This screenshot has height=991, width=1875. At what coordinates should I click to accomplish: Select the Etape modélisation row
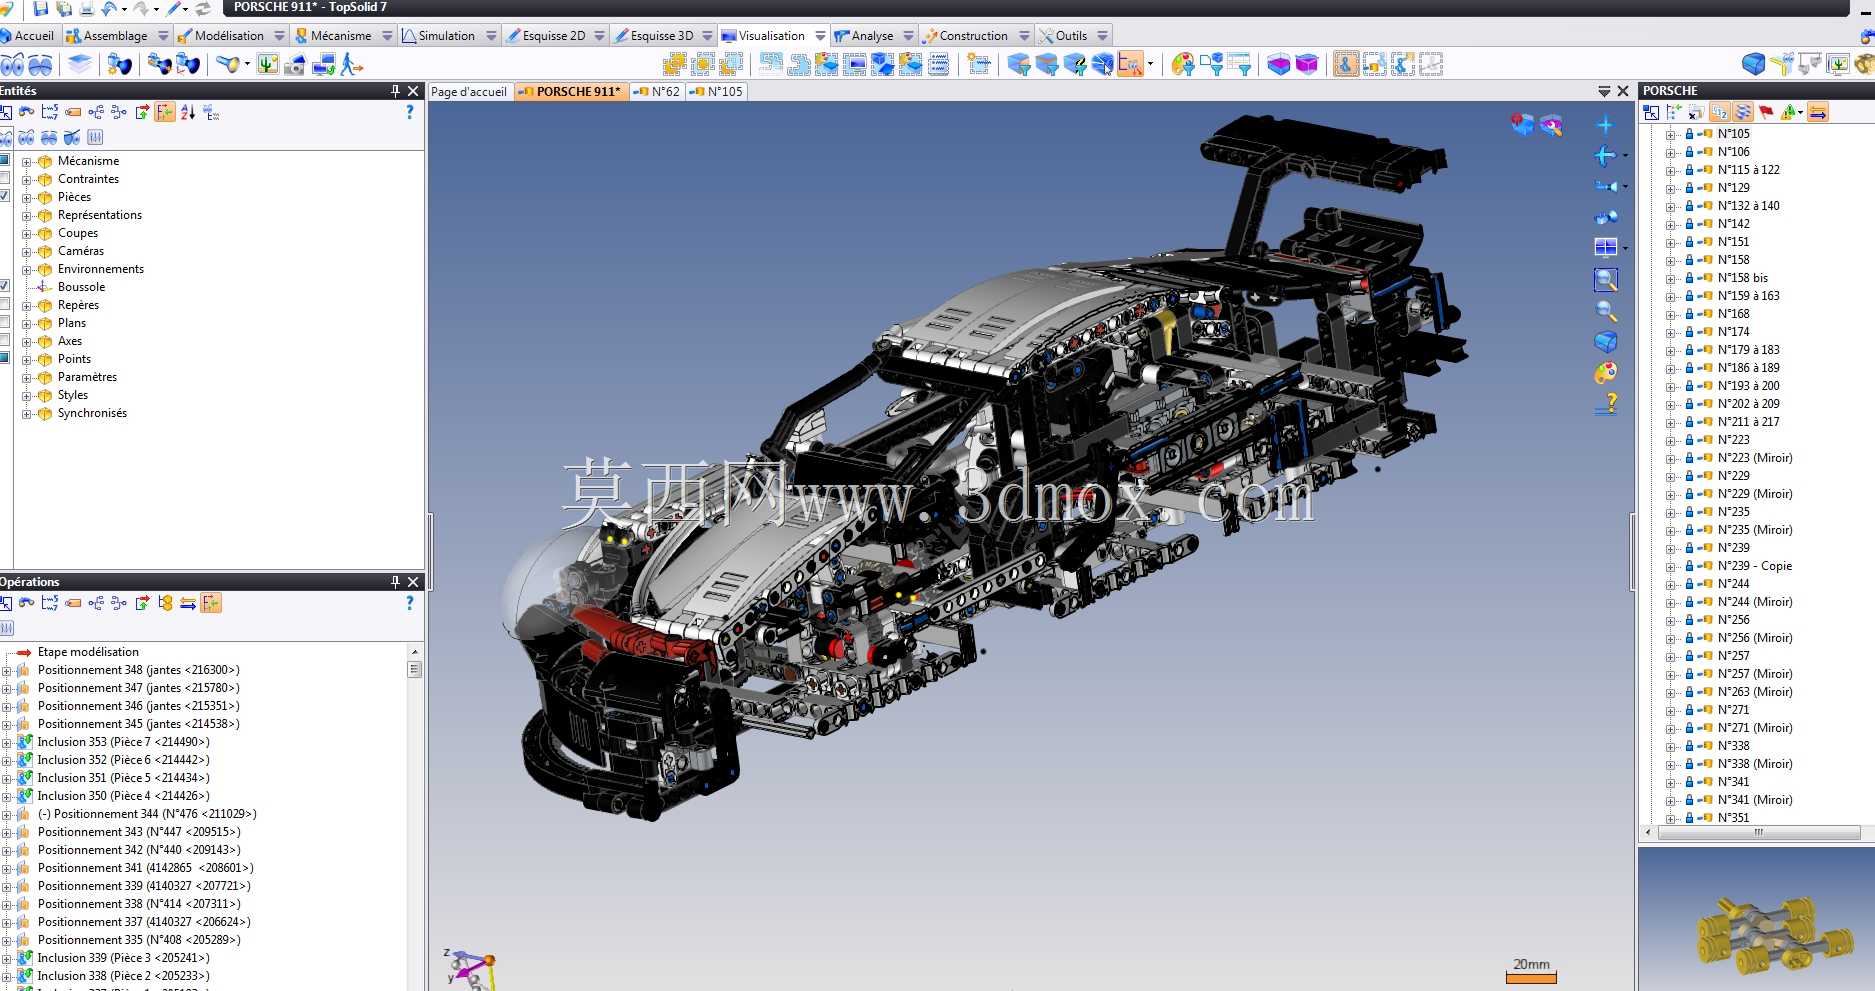(x=88, y=652)
